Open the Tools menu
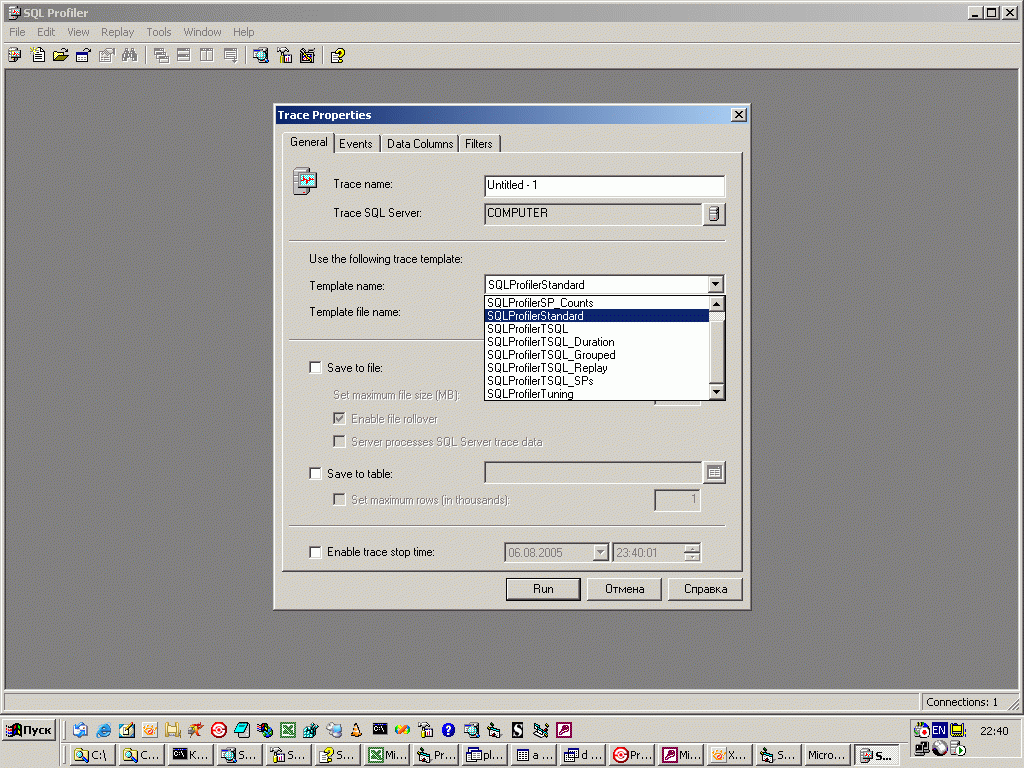 tap(159, 32)
